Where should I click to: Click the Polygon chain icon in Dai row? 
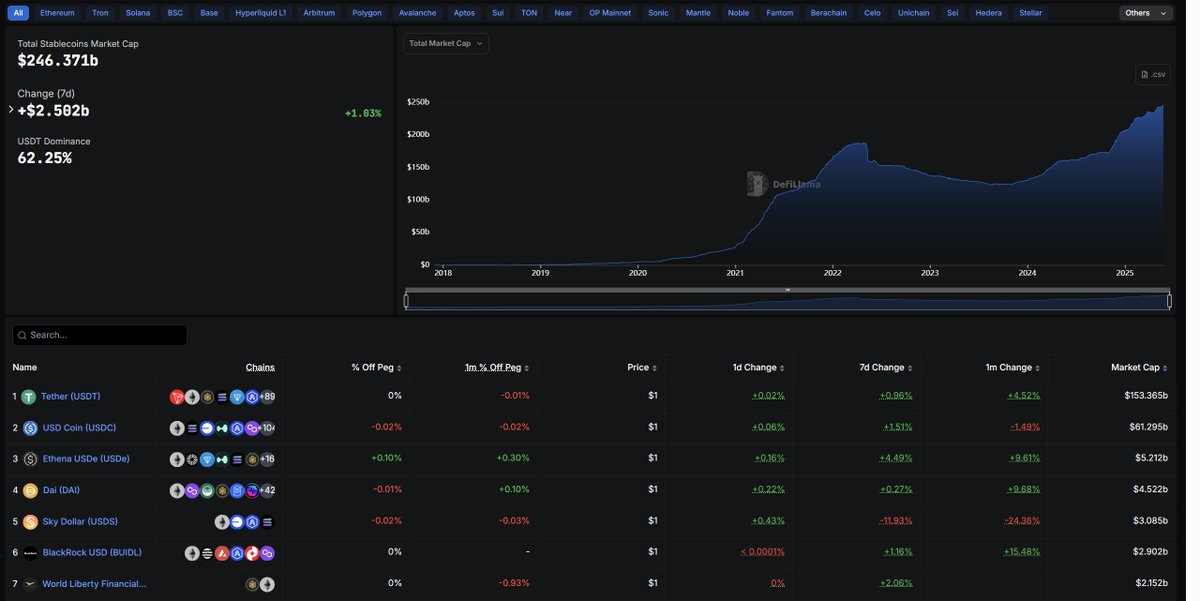click(x=192, y=490)
